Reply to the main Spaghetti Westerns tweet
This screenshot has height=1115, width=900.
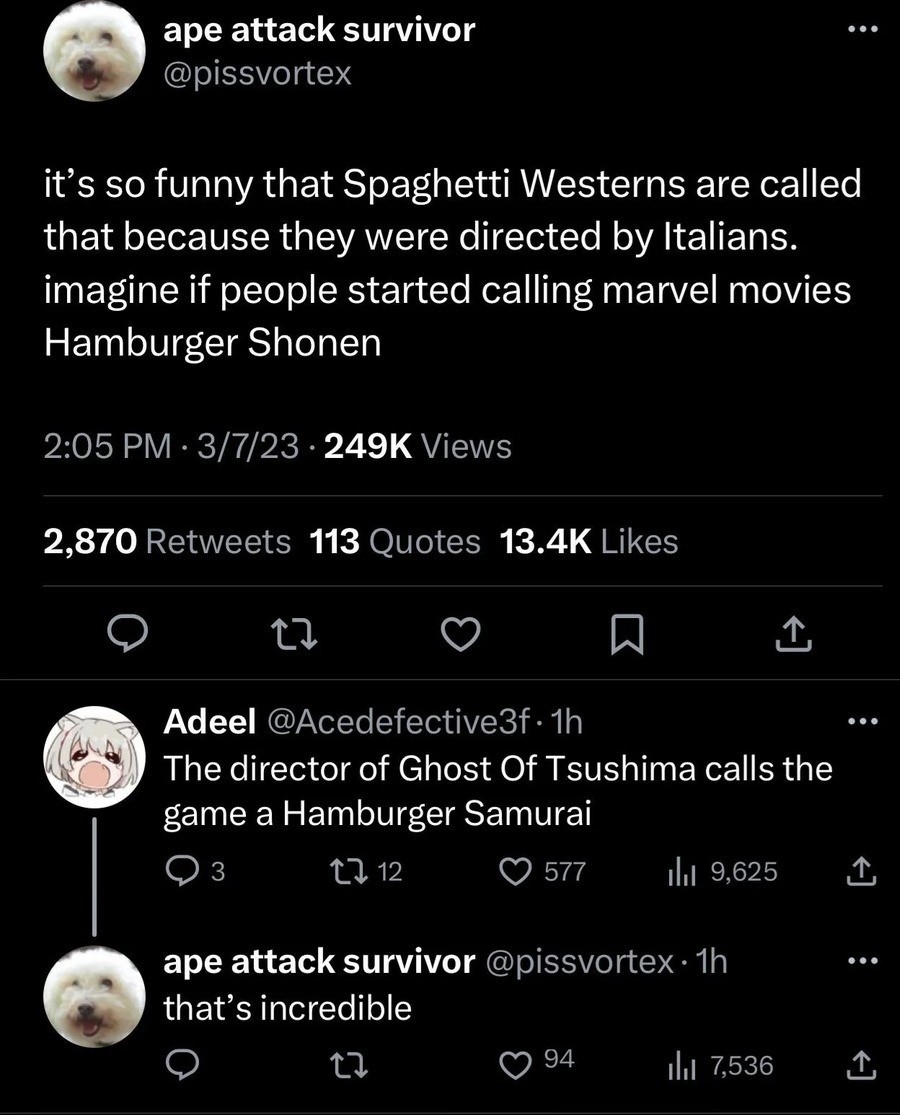(x=127, y=634)
